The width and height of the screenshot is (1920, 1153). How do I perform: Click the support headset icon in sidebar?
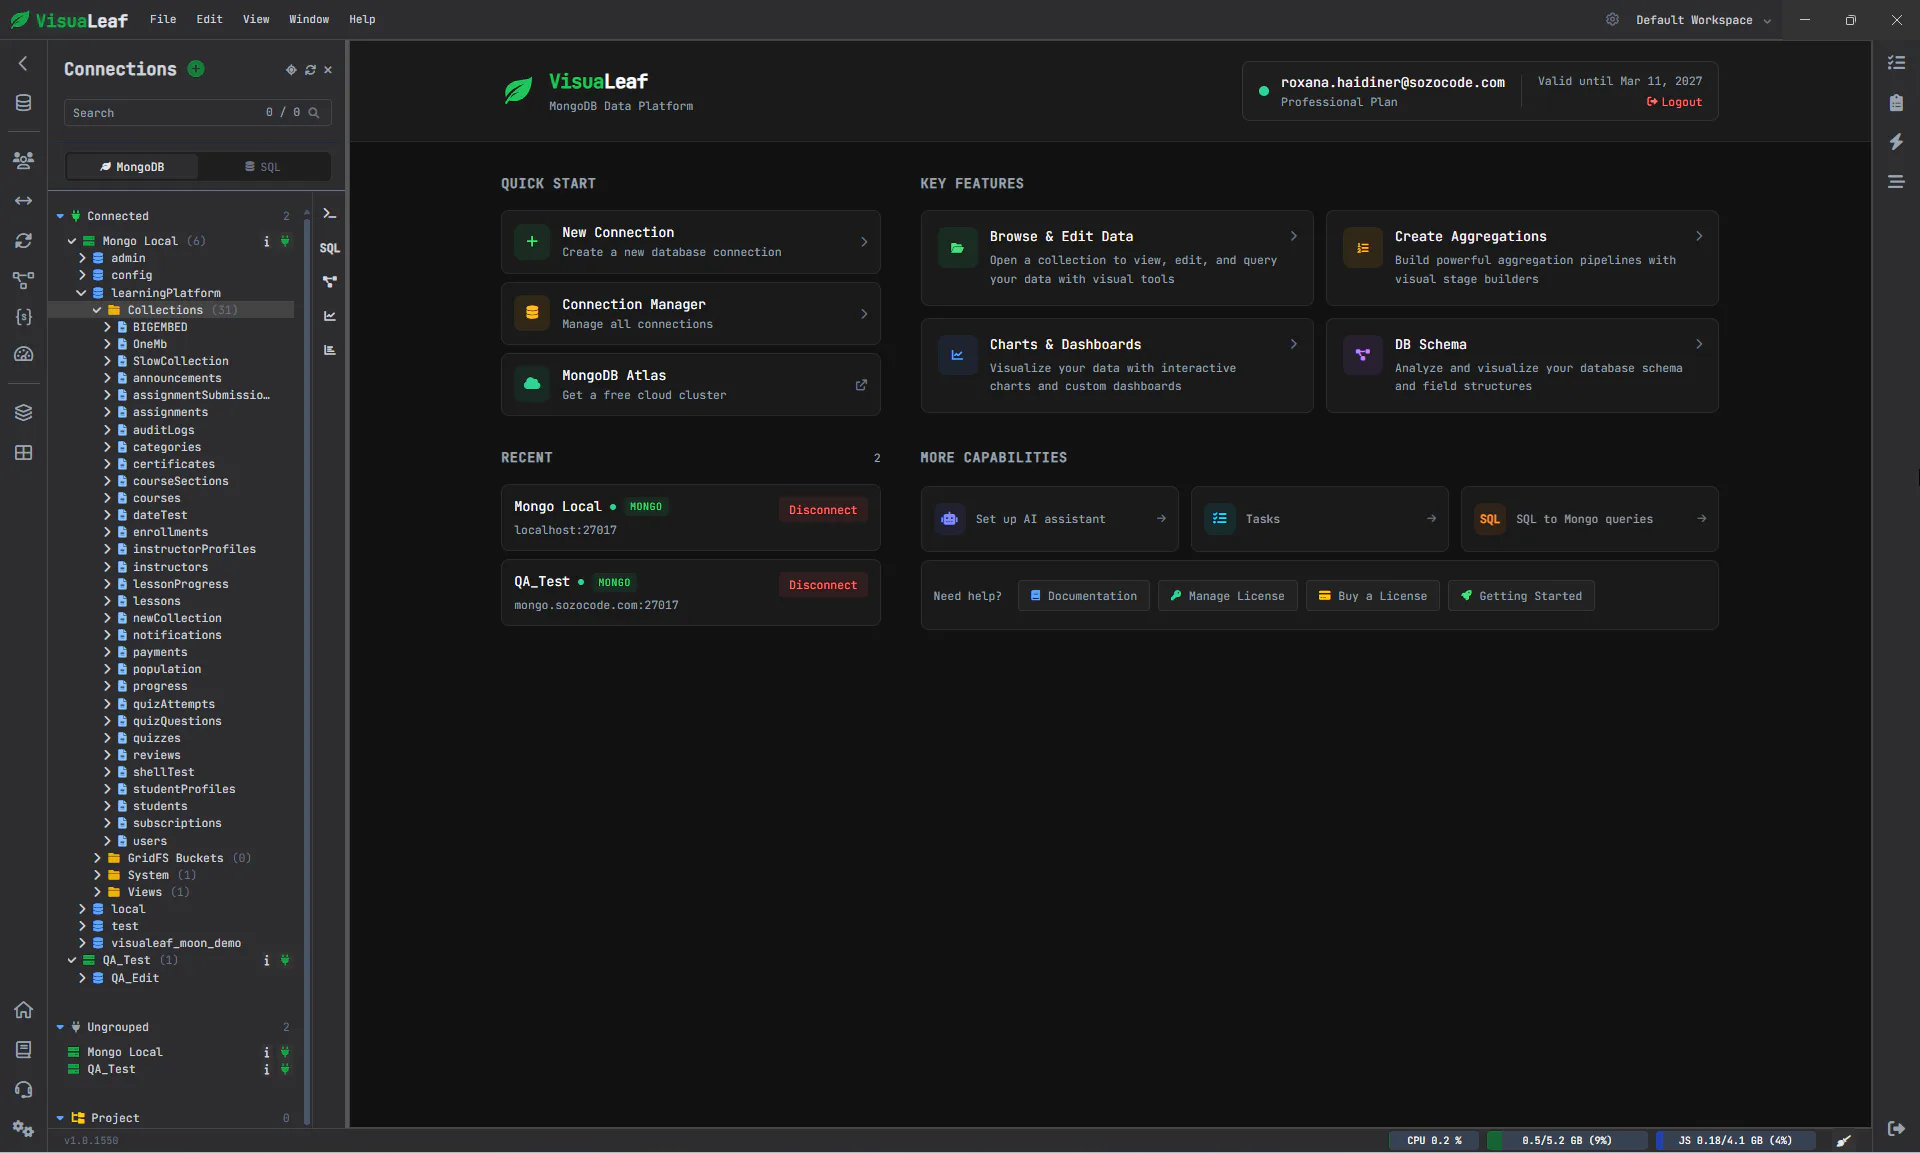pos(24,1090)
